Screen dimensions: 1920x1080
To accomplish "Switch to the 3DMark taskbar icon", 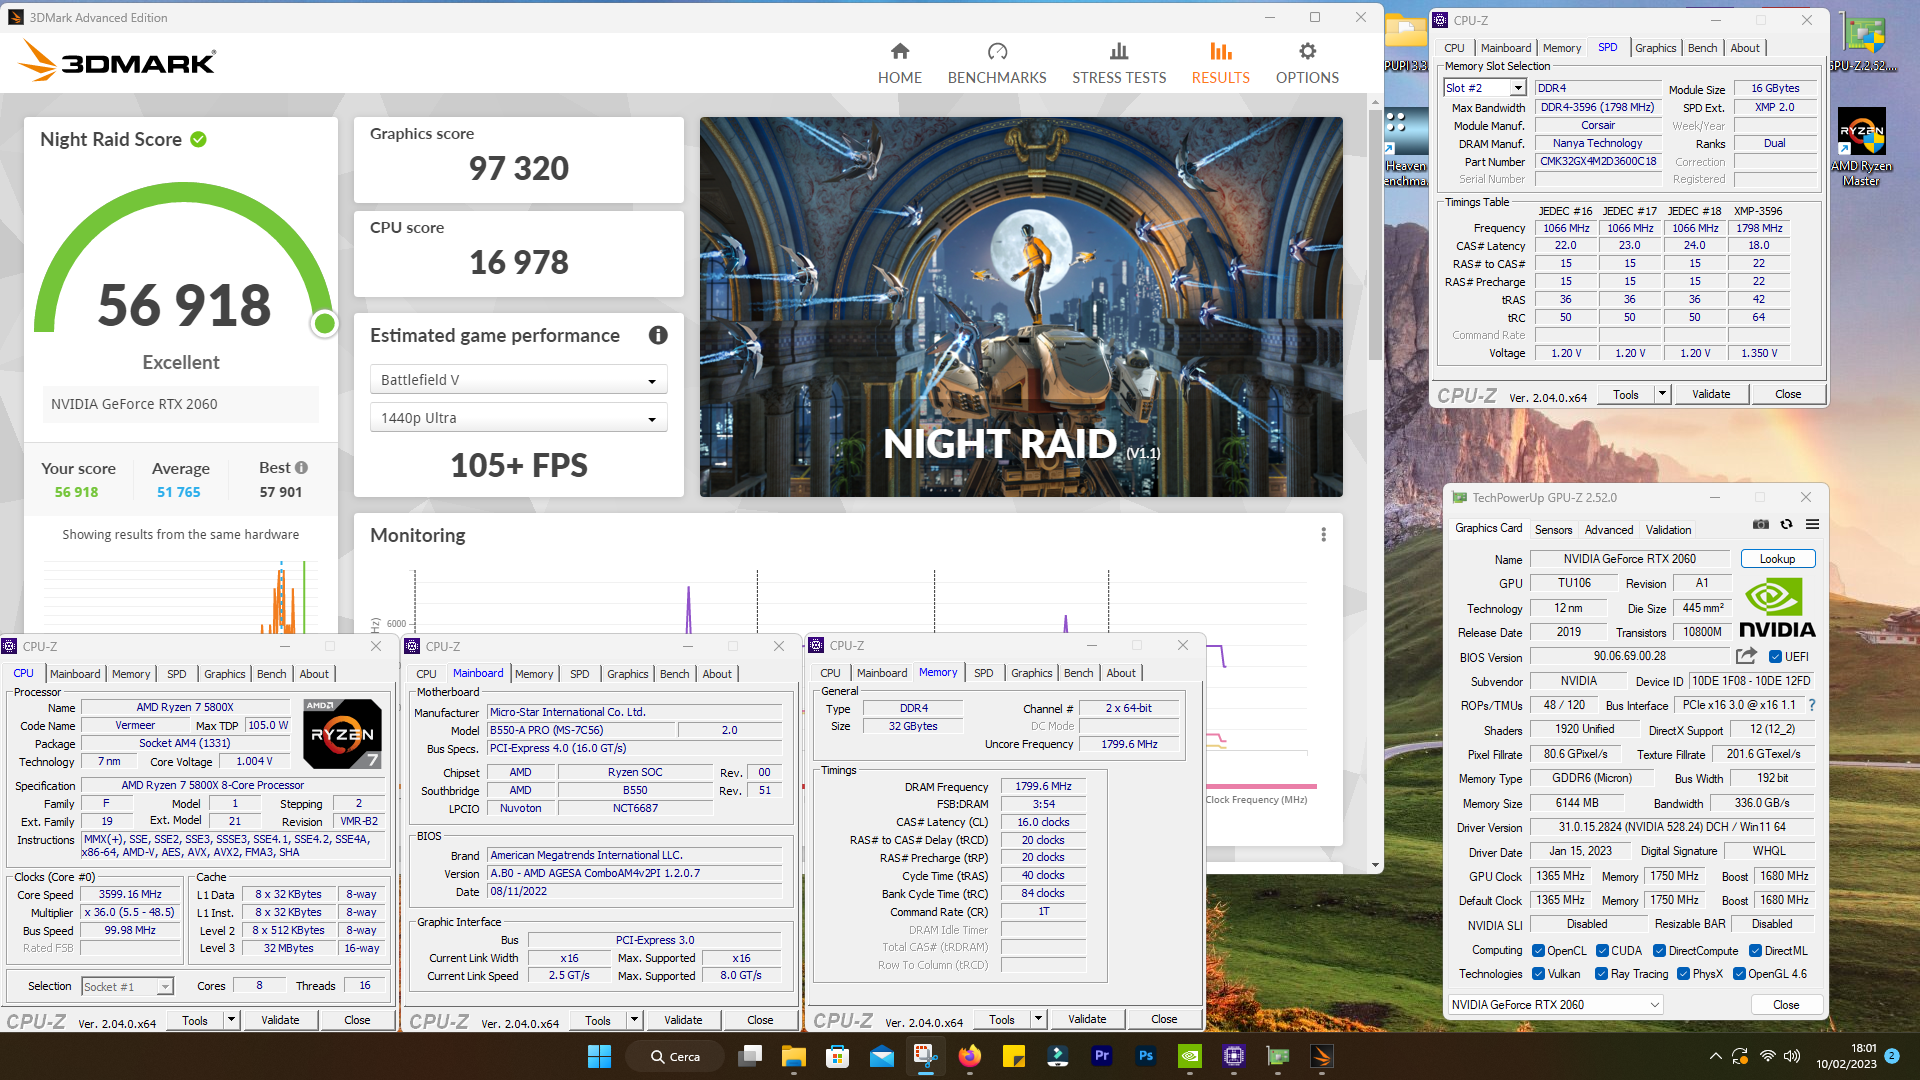I will click(1321, 1056).
